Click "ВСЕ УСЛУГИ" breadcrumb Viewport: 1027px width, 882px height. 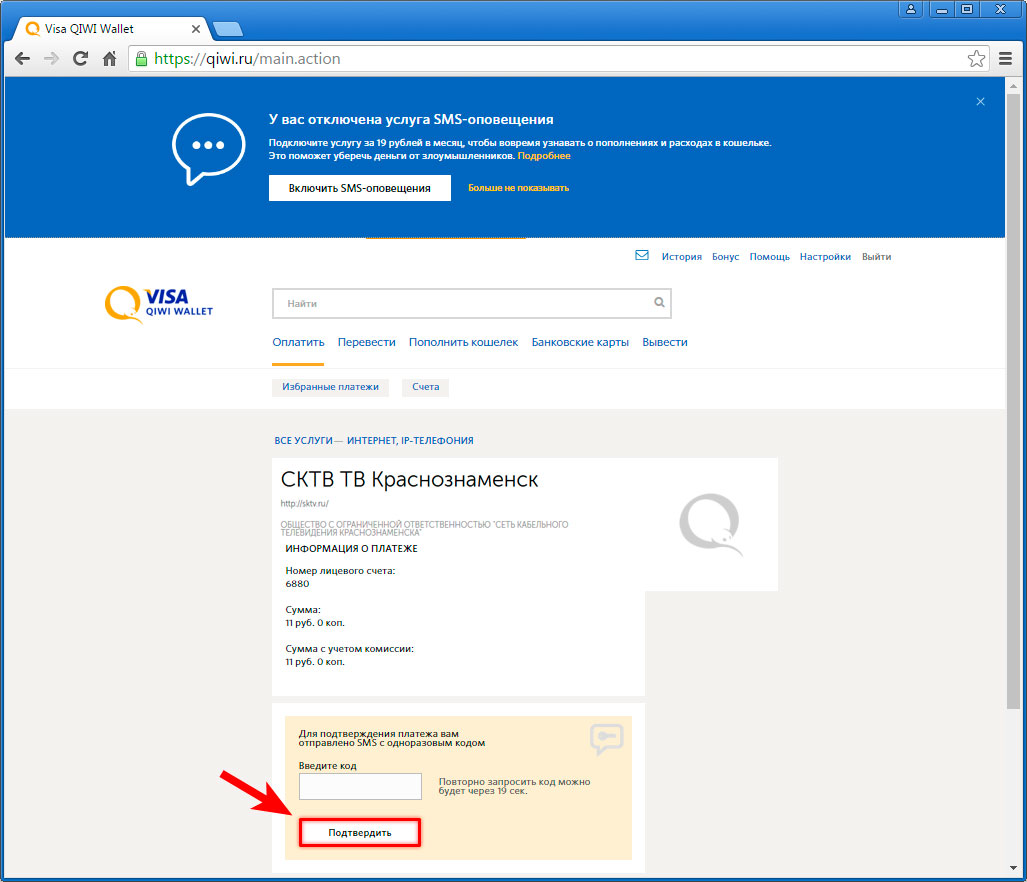(303, 441)
